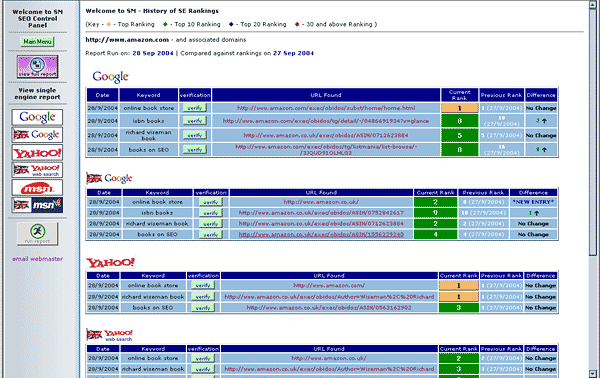Click the Google logo above the first table
The height and width of the screenshot is (378, 600).
tap(111, 77)
